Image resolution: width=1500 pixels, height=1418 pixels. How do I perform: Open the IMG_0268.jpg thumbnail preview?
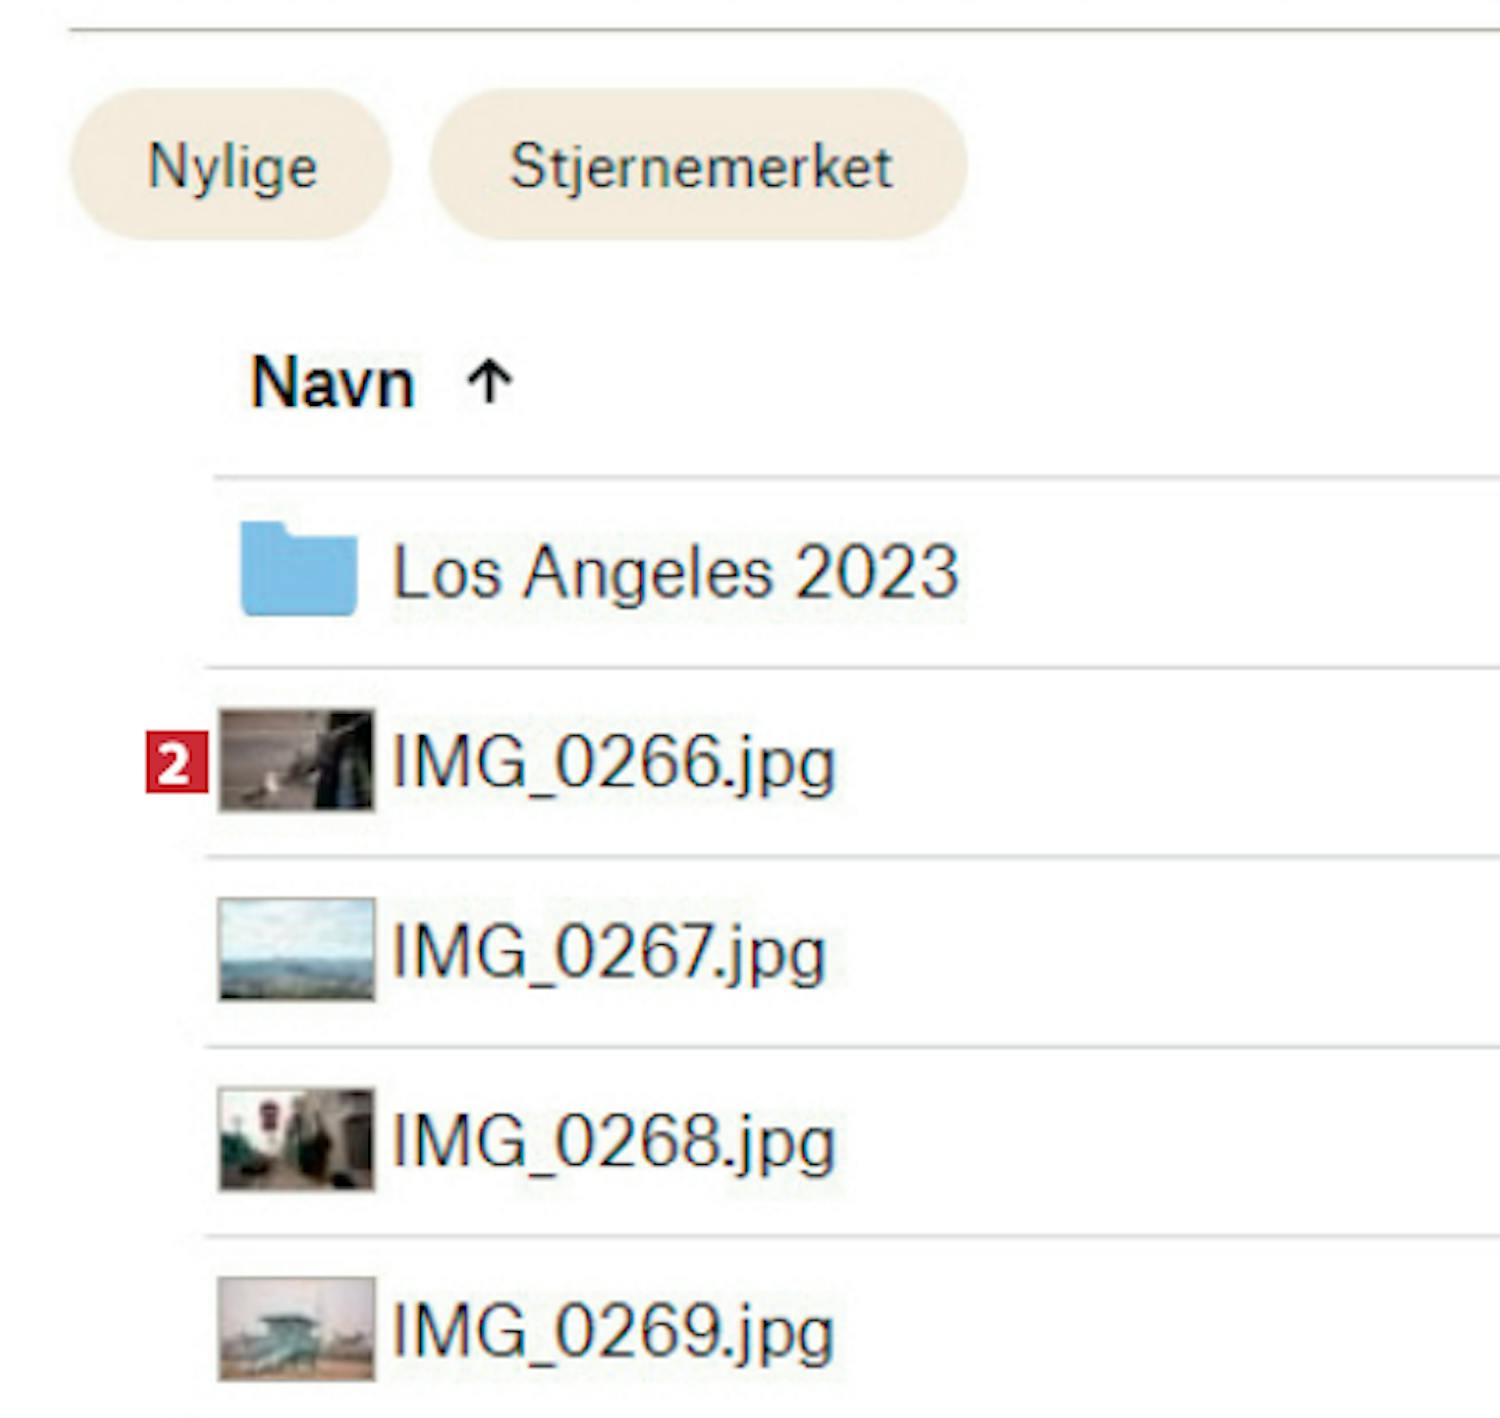click(297, 1140)
